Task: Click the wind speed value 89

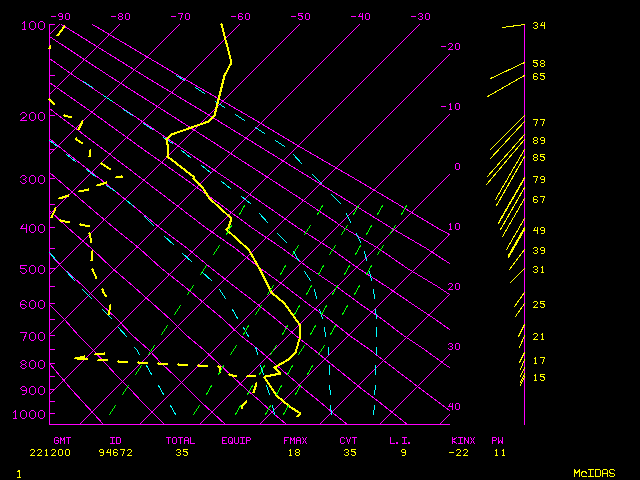Action: [539, 141]
